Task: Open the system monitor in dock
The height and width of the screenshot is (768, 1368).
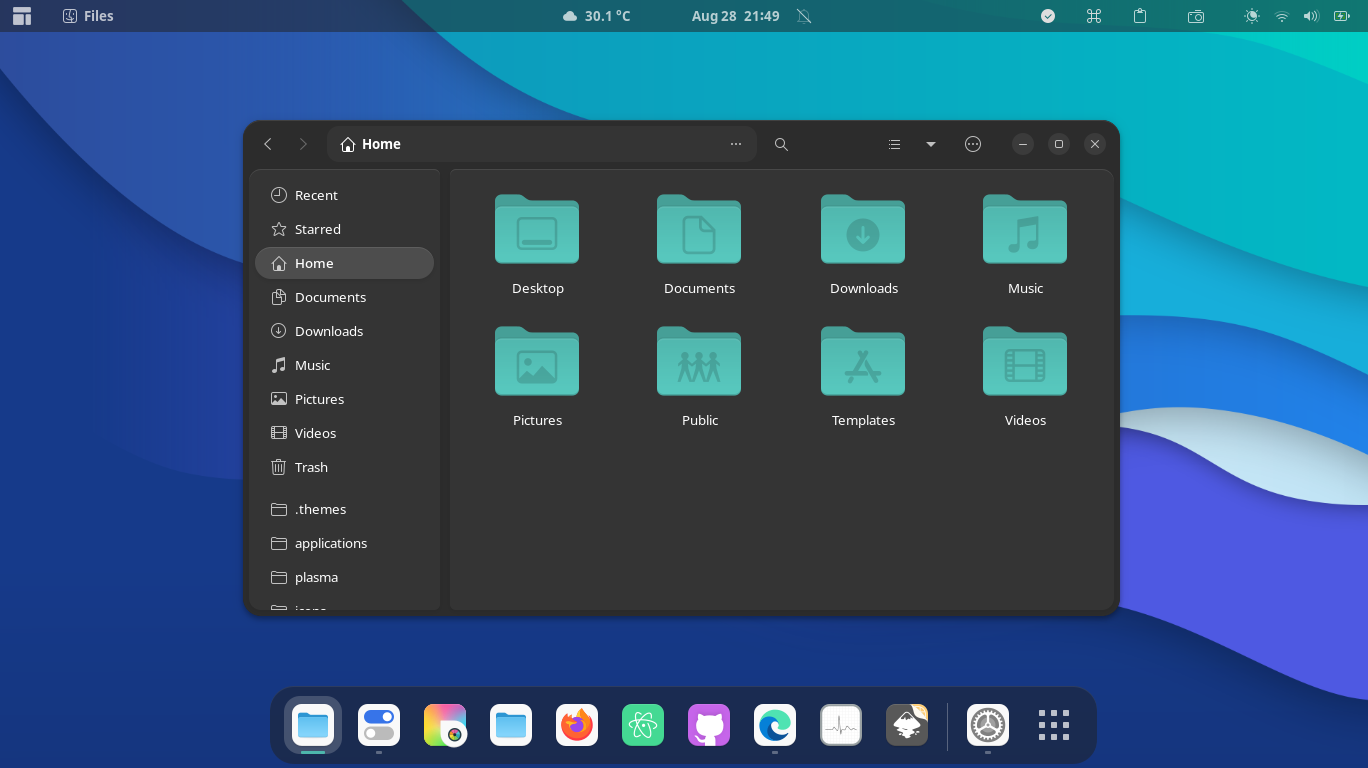Action: tap(841, 725)
